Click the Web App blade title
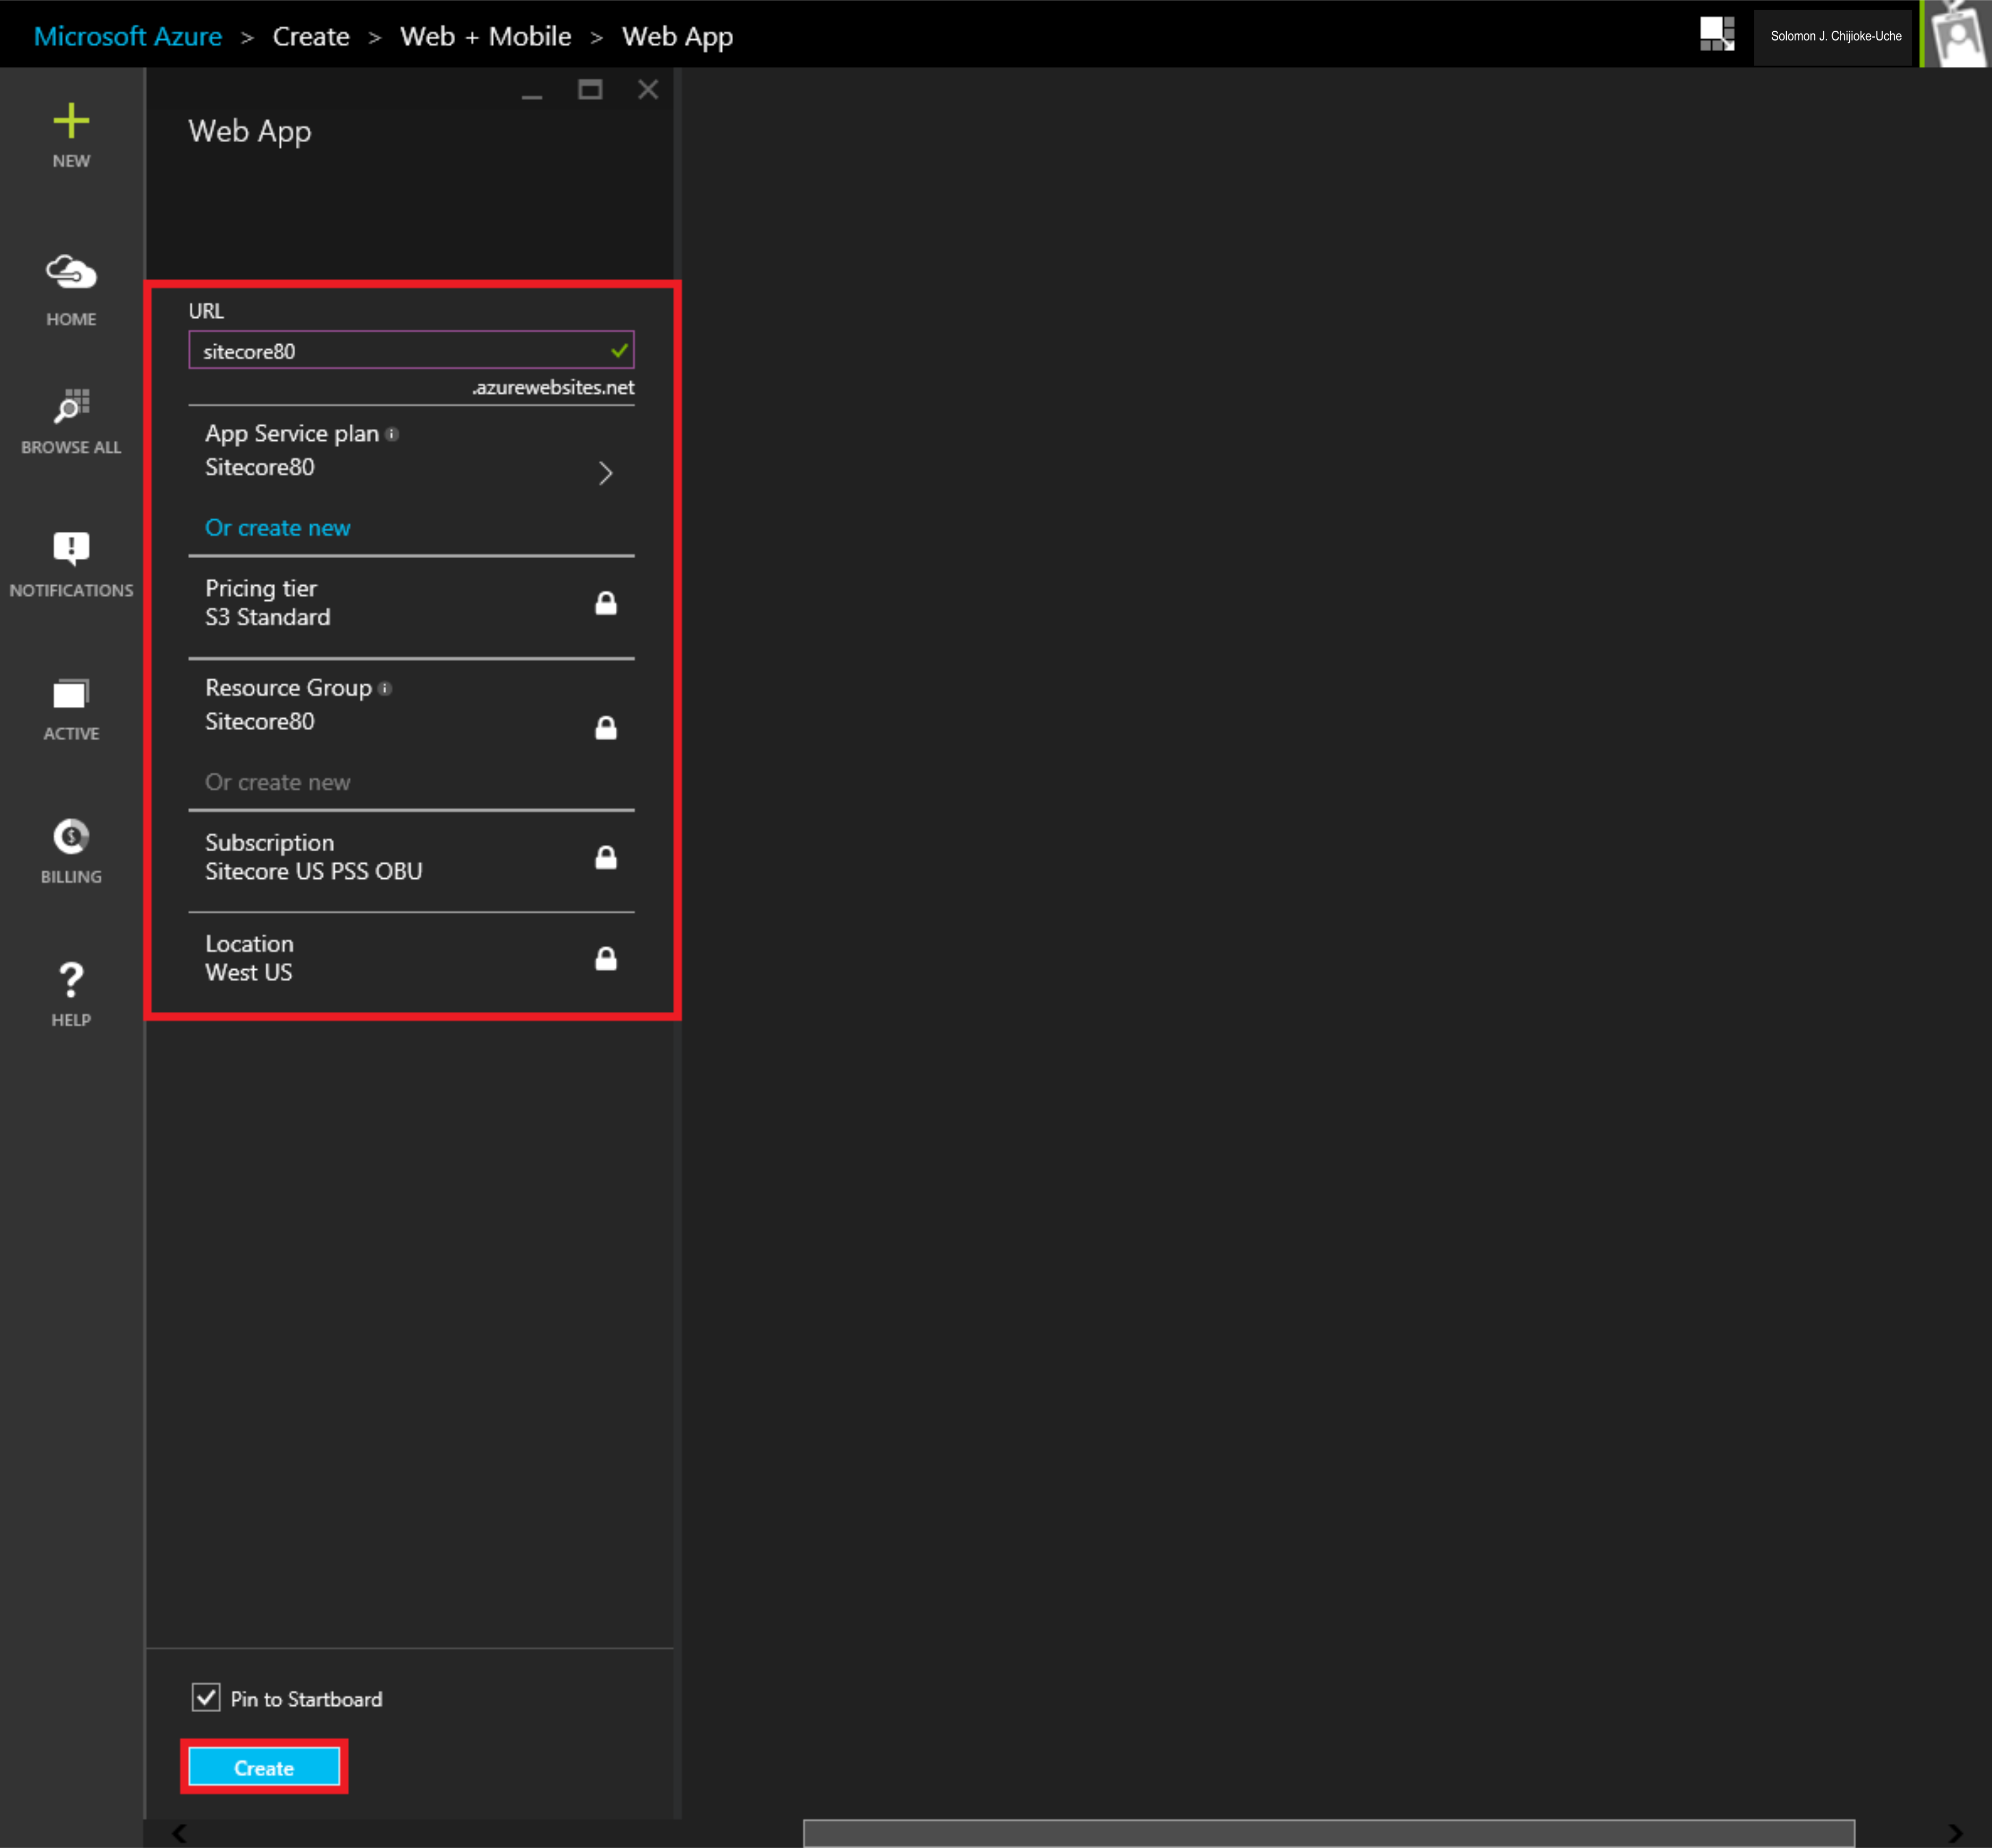 click(x=250, y=132)
